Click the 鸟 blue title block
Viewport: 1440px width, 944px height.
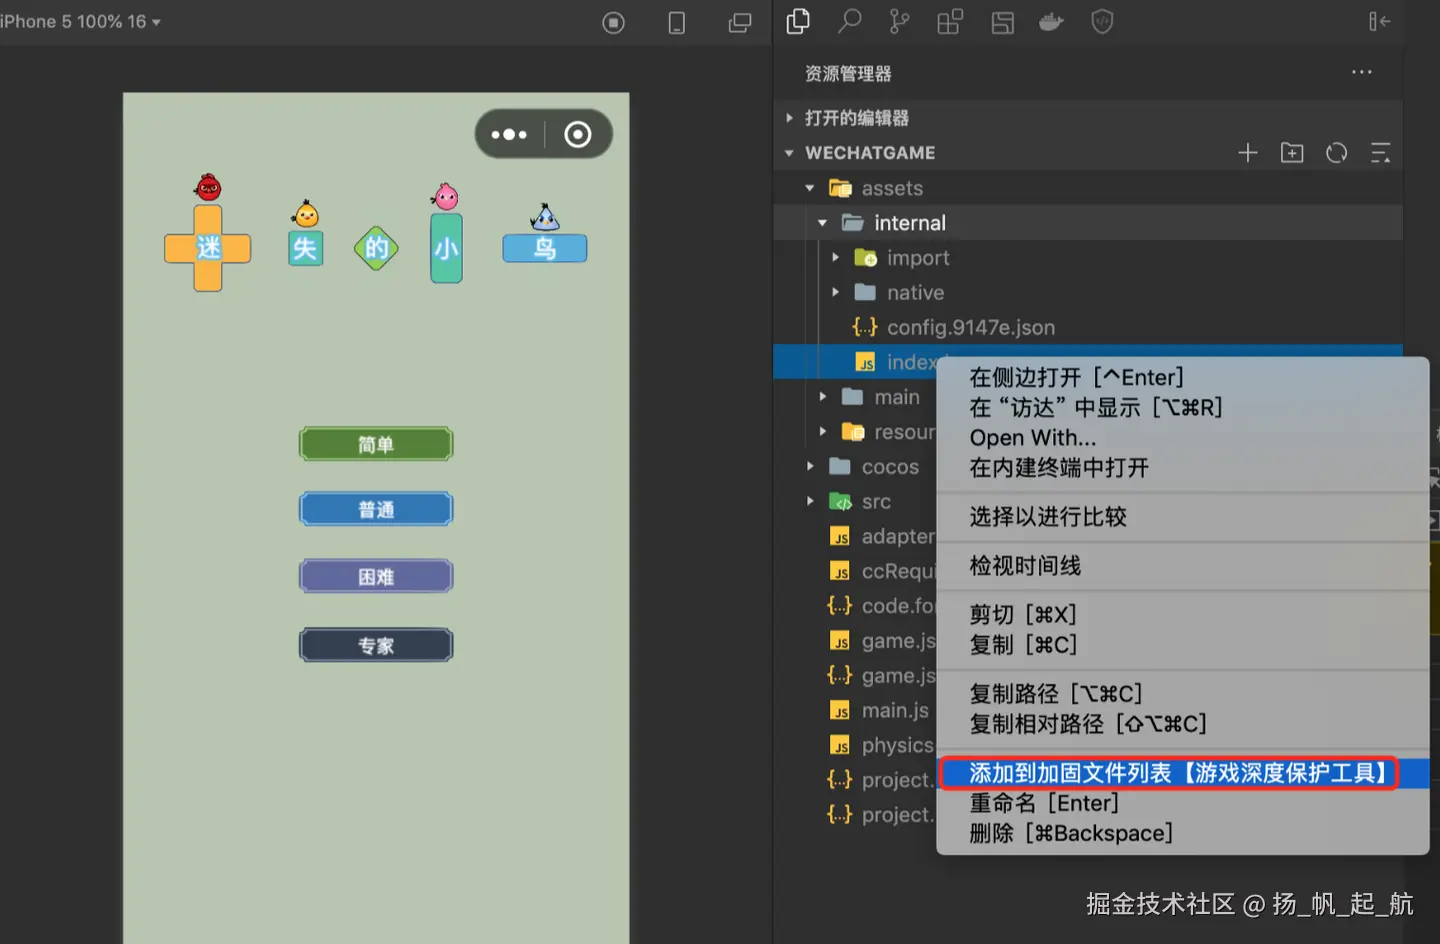(545, 248)
